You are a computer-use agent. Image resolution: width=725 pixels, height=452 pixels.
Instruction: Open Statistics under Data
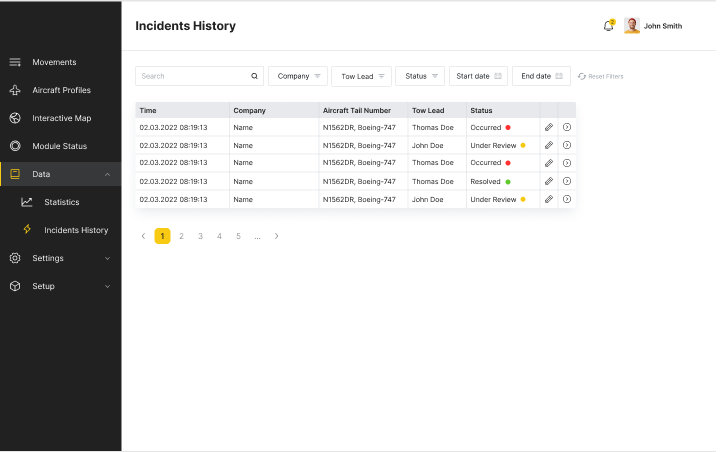pos(61,202)
